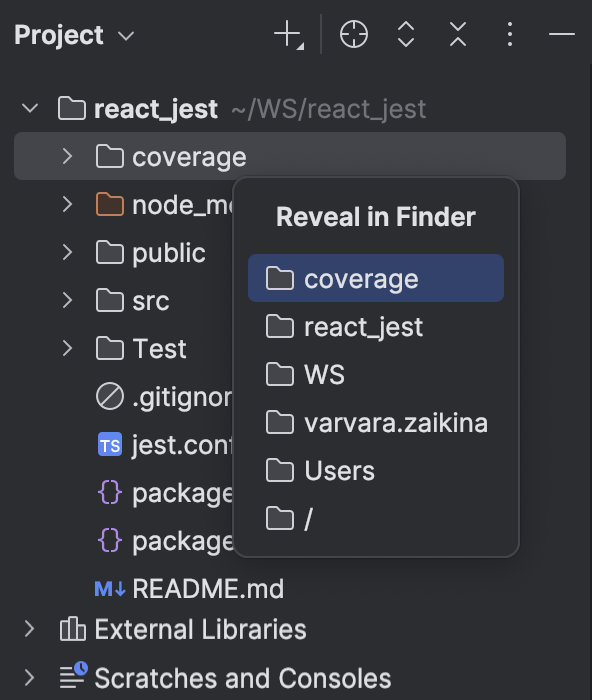This screenshot has height=700, width=592.
Task: Click Select Opened File crosshair icon
Action: (354, 34)
